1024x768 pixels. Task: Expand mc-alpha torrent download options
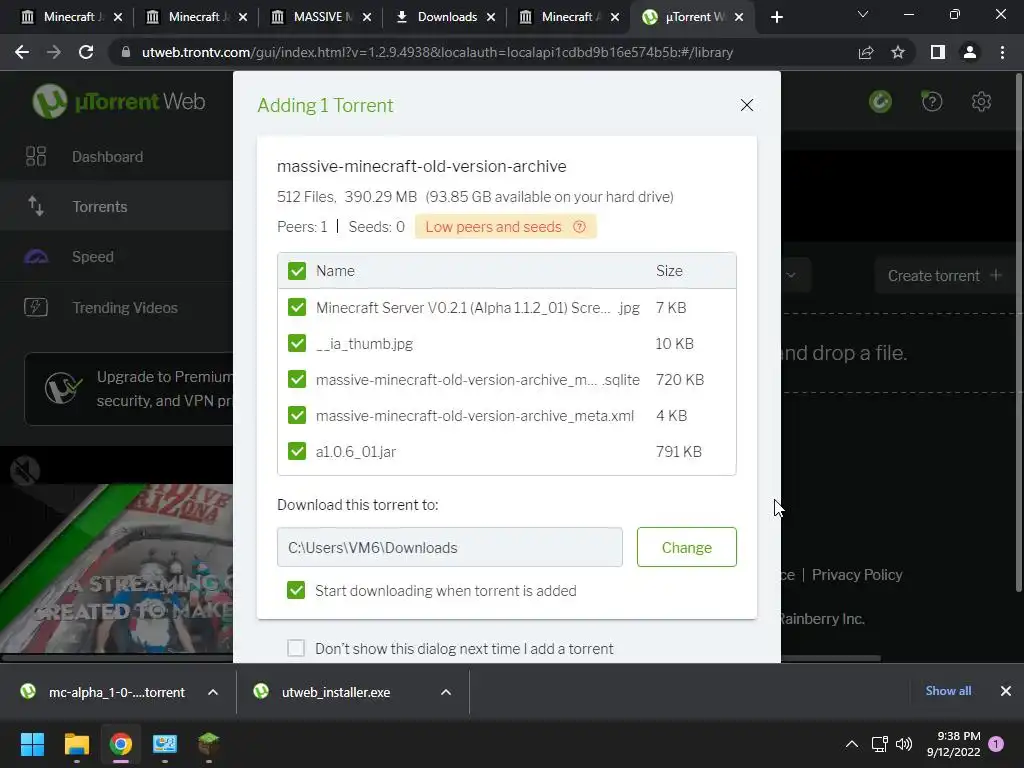point(213,692)
